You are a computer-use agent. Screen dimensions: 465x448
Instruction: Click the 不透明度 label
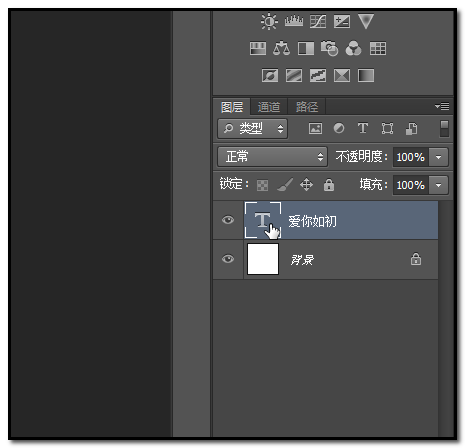(361, 156)
